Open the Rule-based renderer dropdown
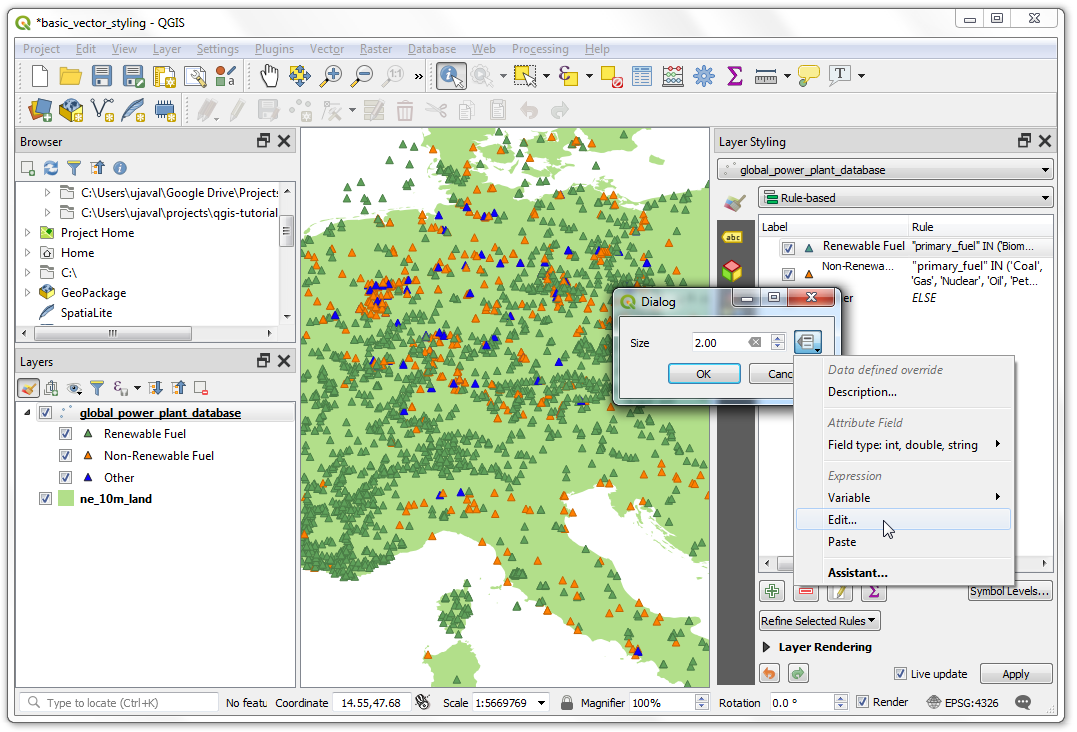Image resolution: width=1077 pixels, height=732 pixels. (x=906, y=198)
